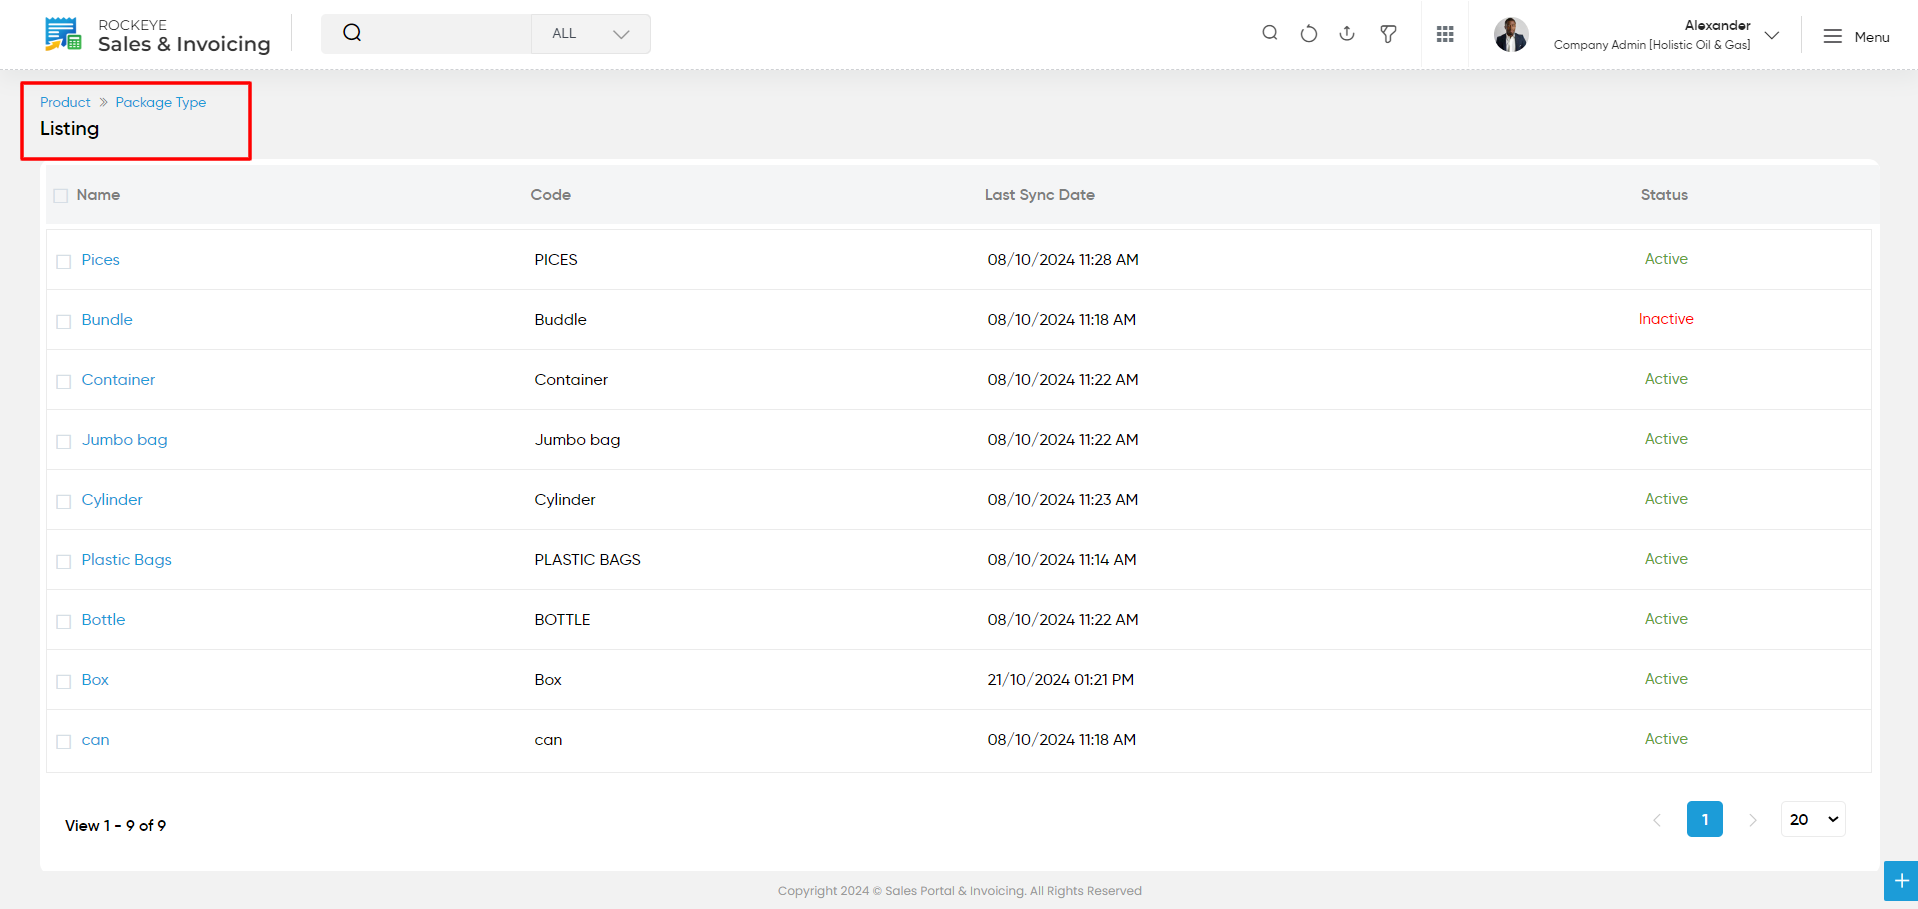
Task: Check the Bottle row checkbox
Action: [64, 621]
